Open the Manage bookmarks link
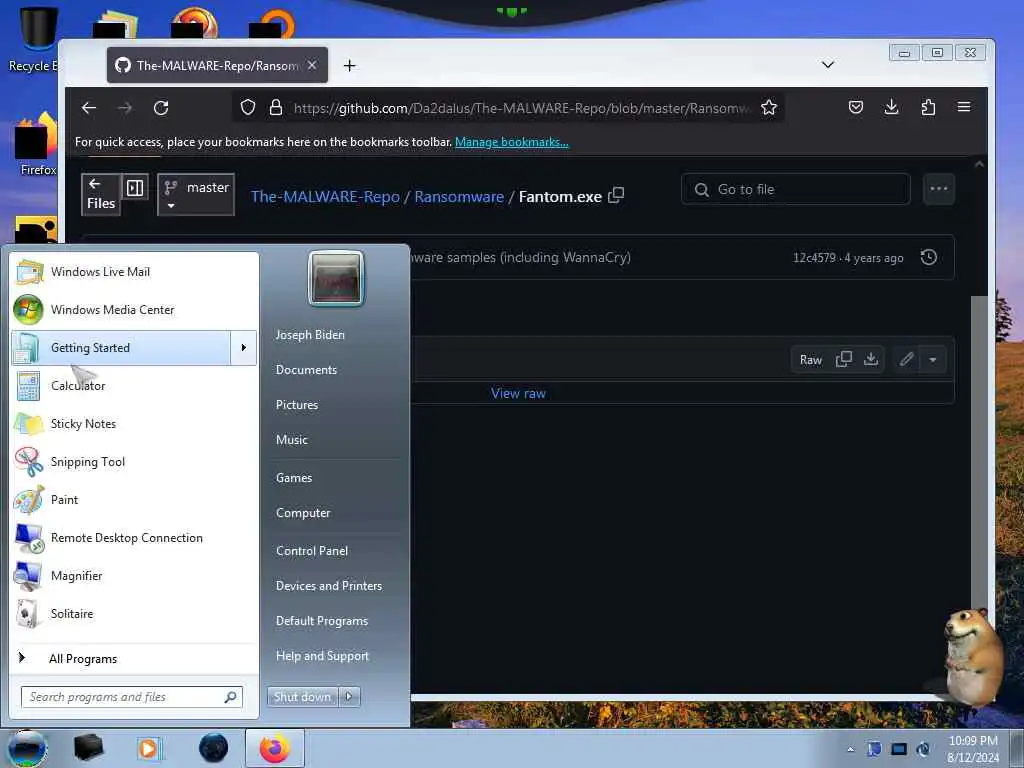Screen dimensions: 1024x768 point(511,142)
